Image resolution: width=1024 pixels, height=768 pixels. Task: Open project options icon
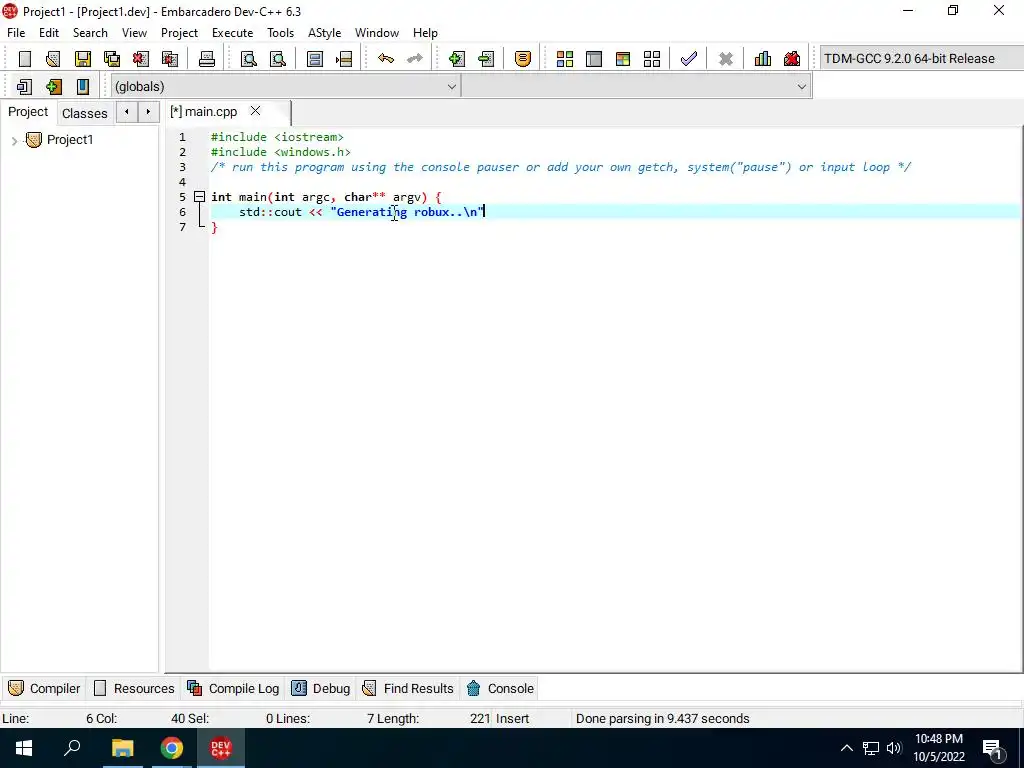[522, 59]
